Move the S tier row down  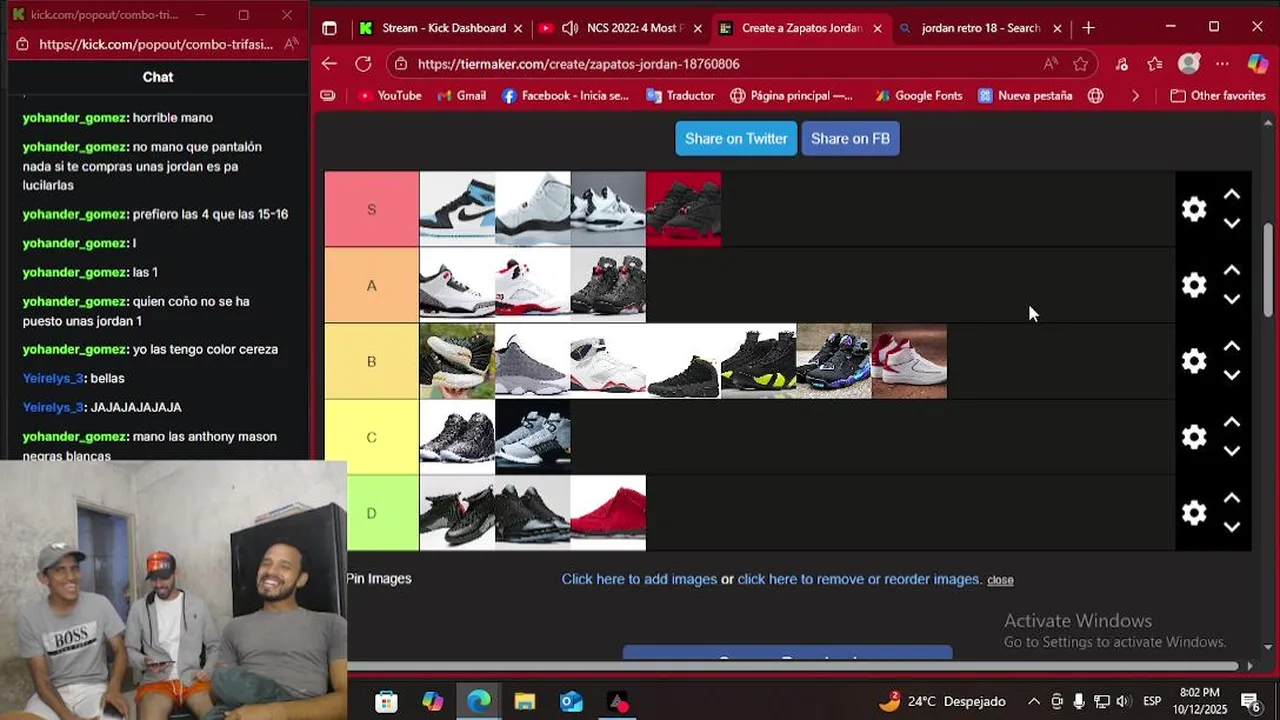[x=1232, y=223]
